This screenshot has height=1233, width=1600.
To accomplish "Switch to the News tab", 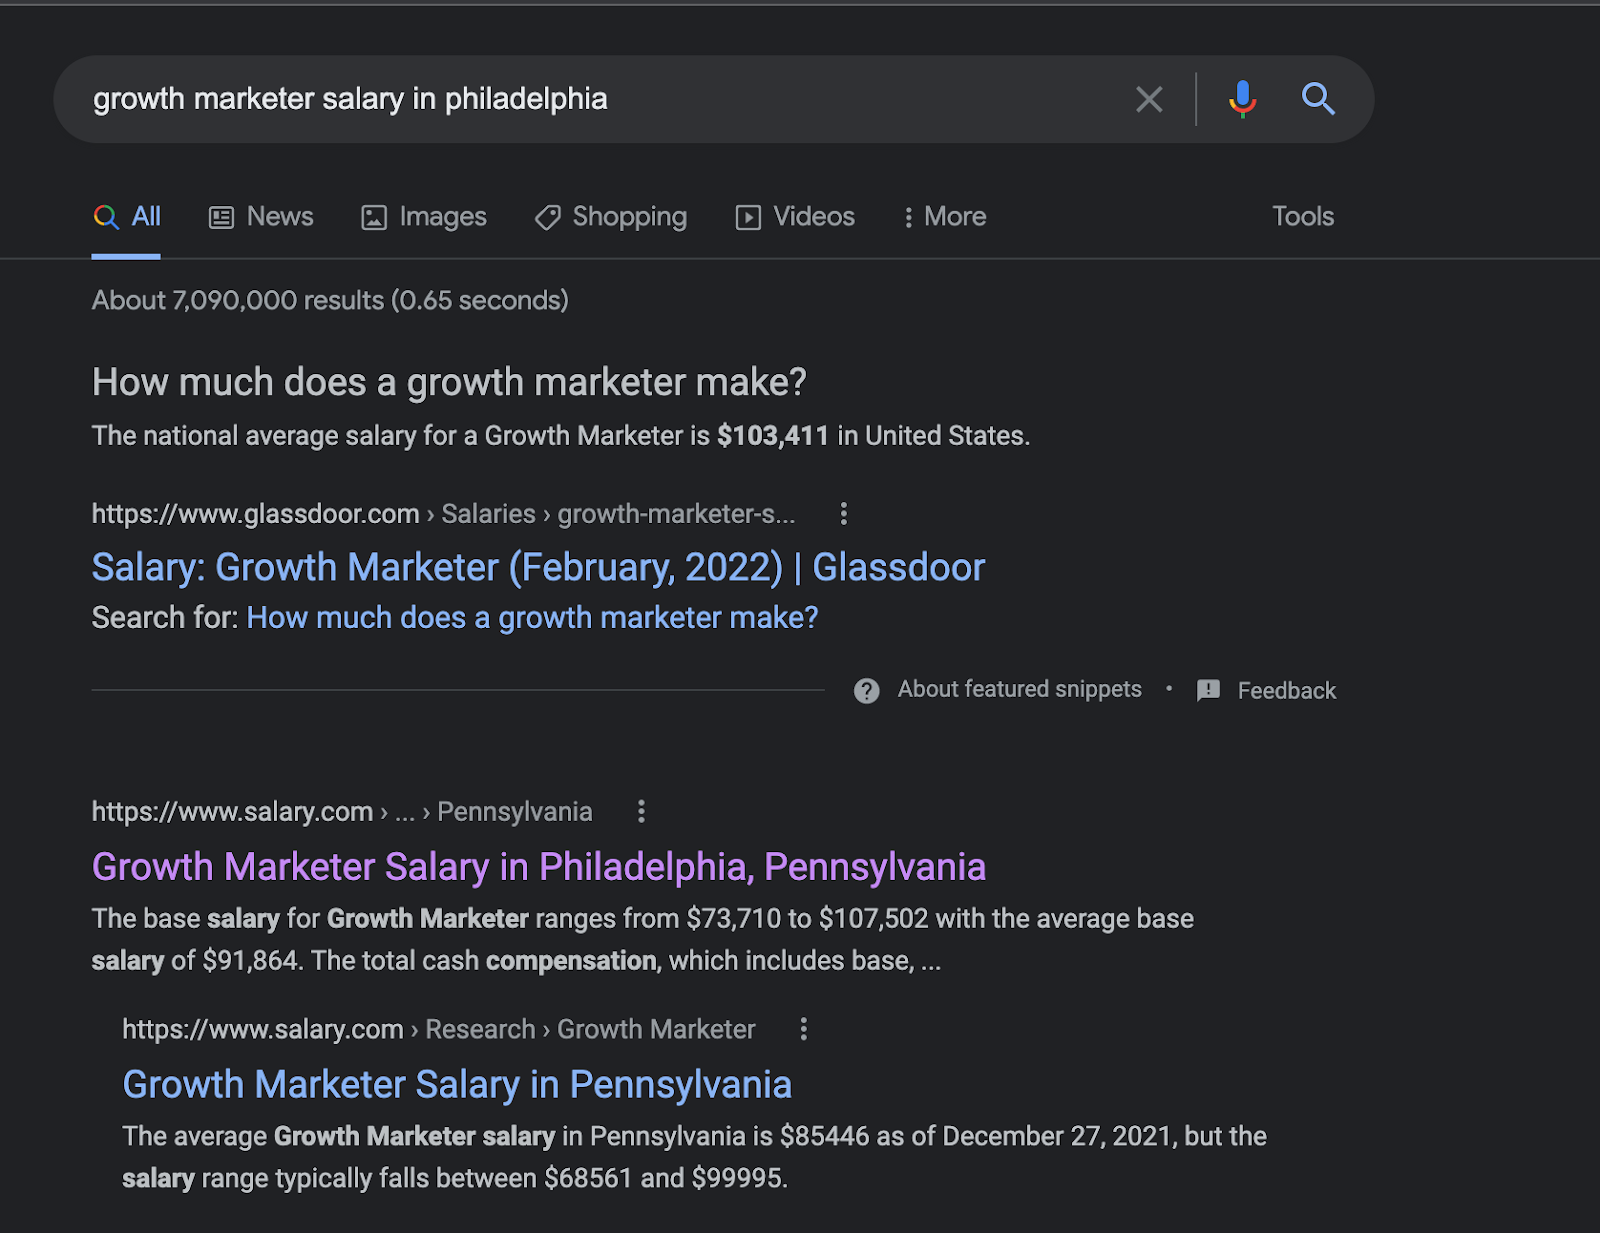I will (261, 217).
